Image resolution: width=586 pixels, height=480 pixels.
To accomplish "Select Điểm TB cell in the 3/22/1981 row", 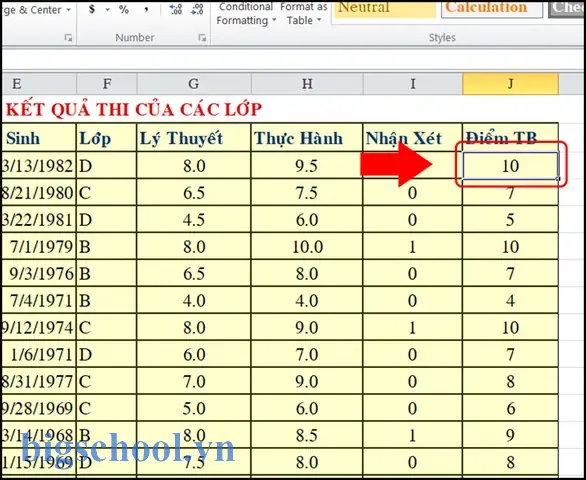I will pos(511,219).
